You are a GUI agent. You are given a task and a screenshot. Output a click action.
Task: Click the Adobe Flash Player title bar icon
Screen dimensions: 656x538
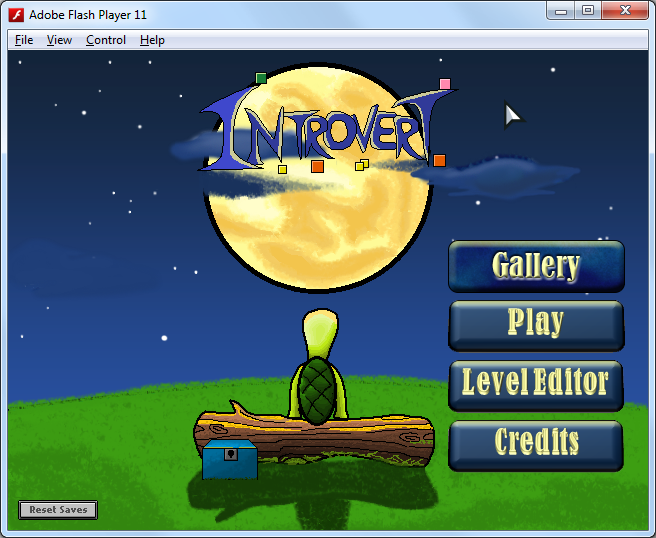coord(16,14)
